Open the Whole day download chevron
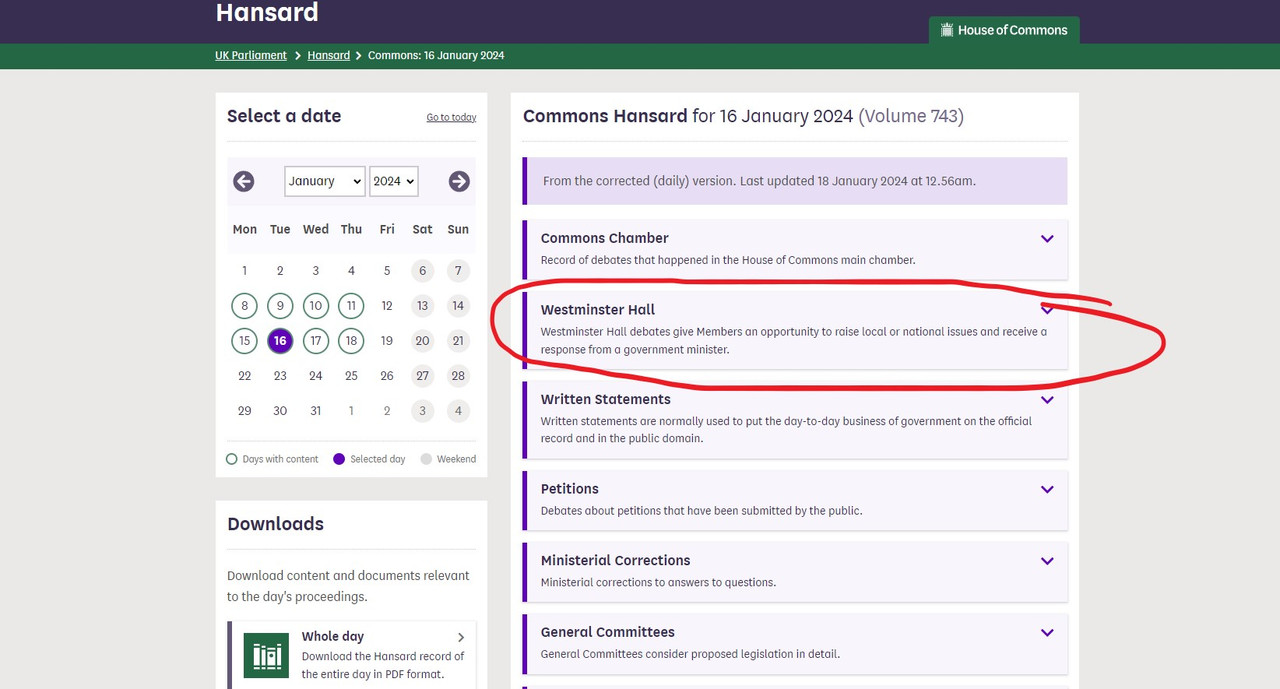The width and height of the screenshot is (1280, 689). 461,637
